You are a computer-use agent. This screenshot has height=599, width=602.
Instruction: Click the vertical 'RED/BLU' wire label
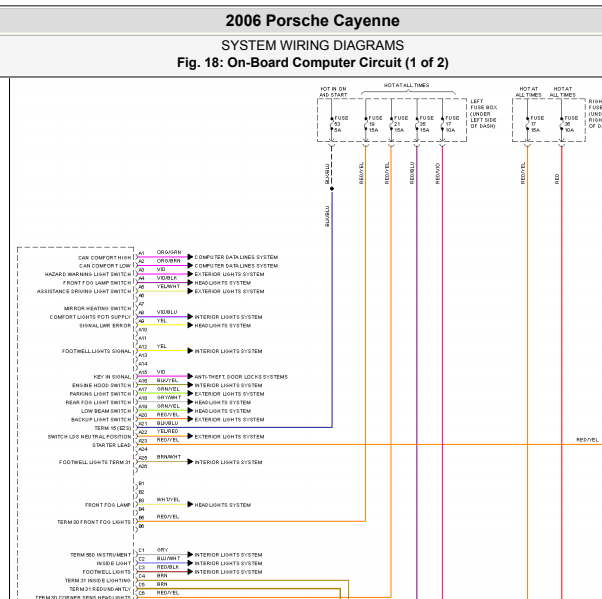point(412,173)
